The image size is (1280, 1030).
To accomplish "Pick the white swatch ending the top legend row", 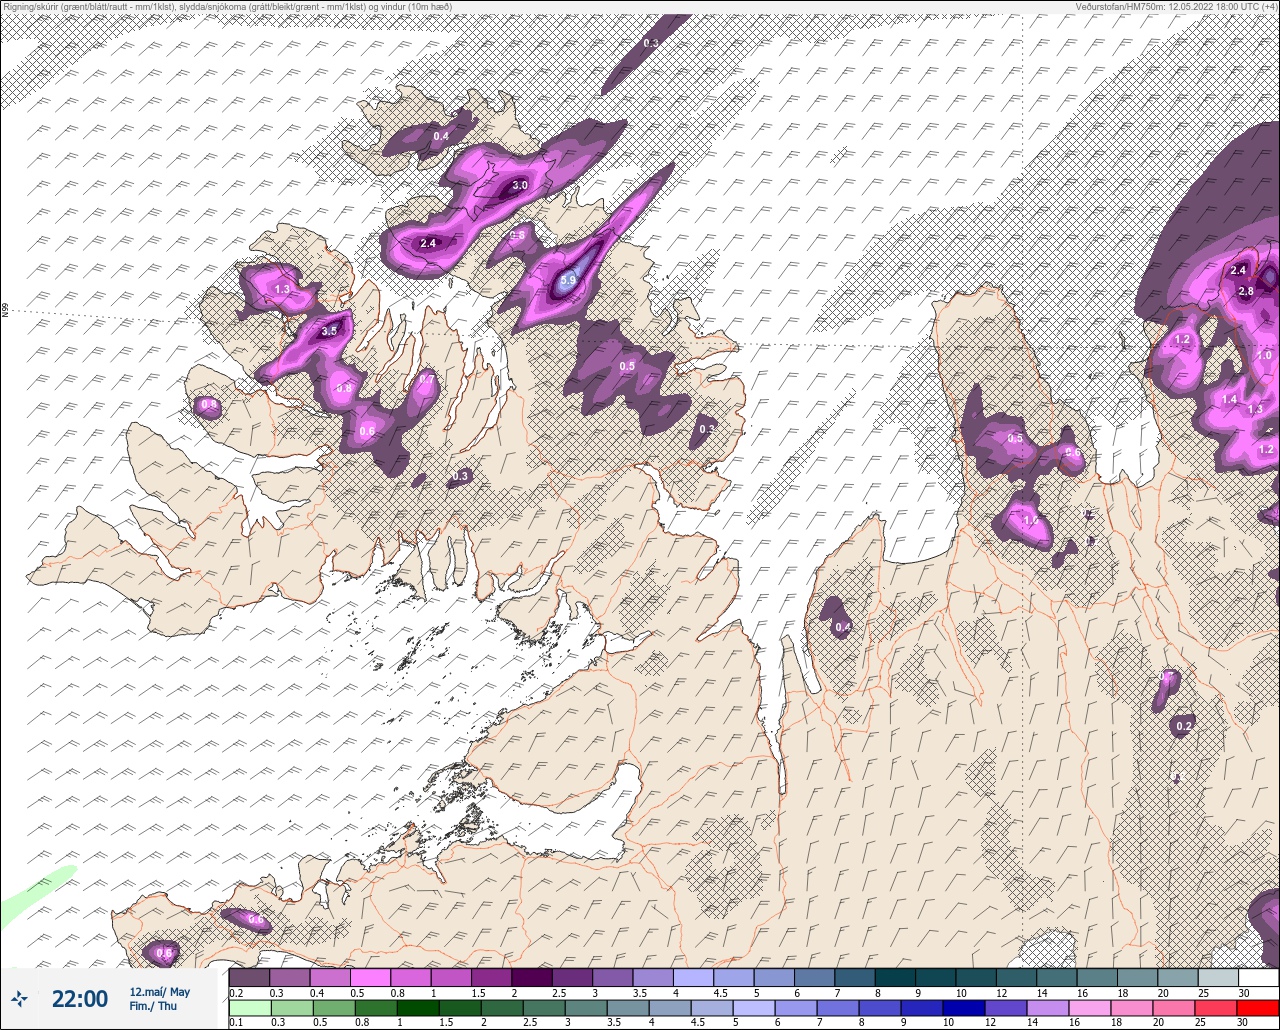I will coord(1258,977).
